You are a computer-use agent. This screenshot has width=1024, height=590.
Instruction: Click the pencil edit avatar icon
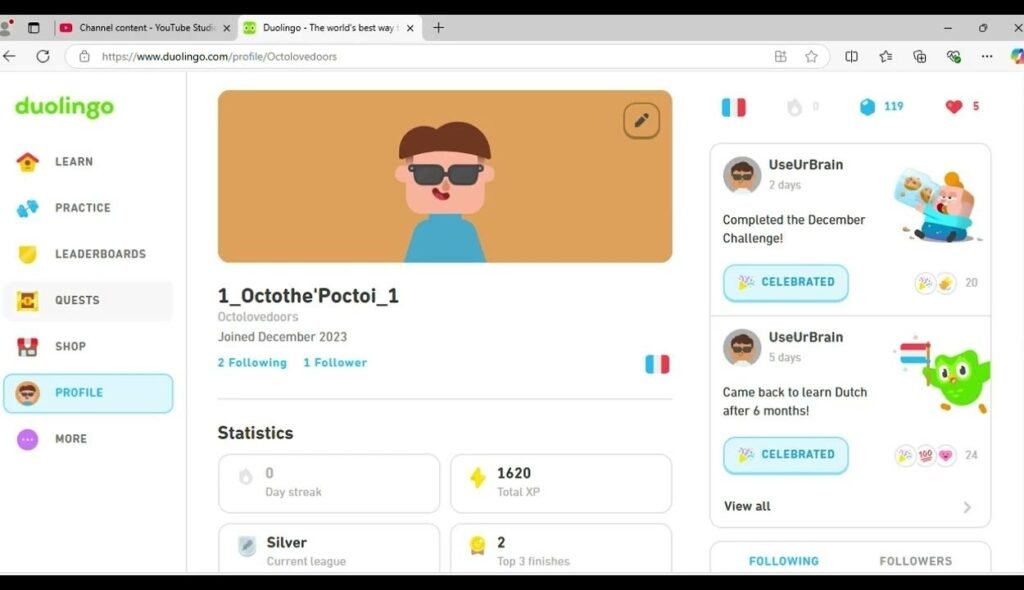pos(641,121)
